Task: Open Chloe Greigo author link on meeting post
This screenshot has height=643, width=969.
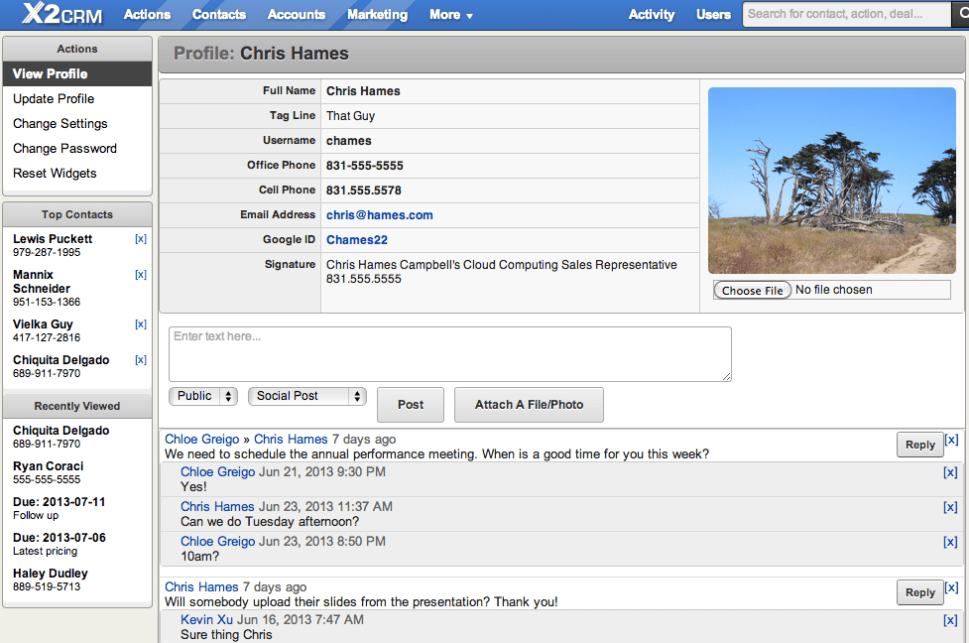Action: pos(201,439)
